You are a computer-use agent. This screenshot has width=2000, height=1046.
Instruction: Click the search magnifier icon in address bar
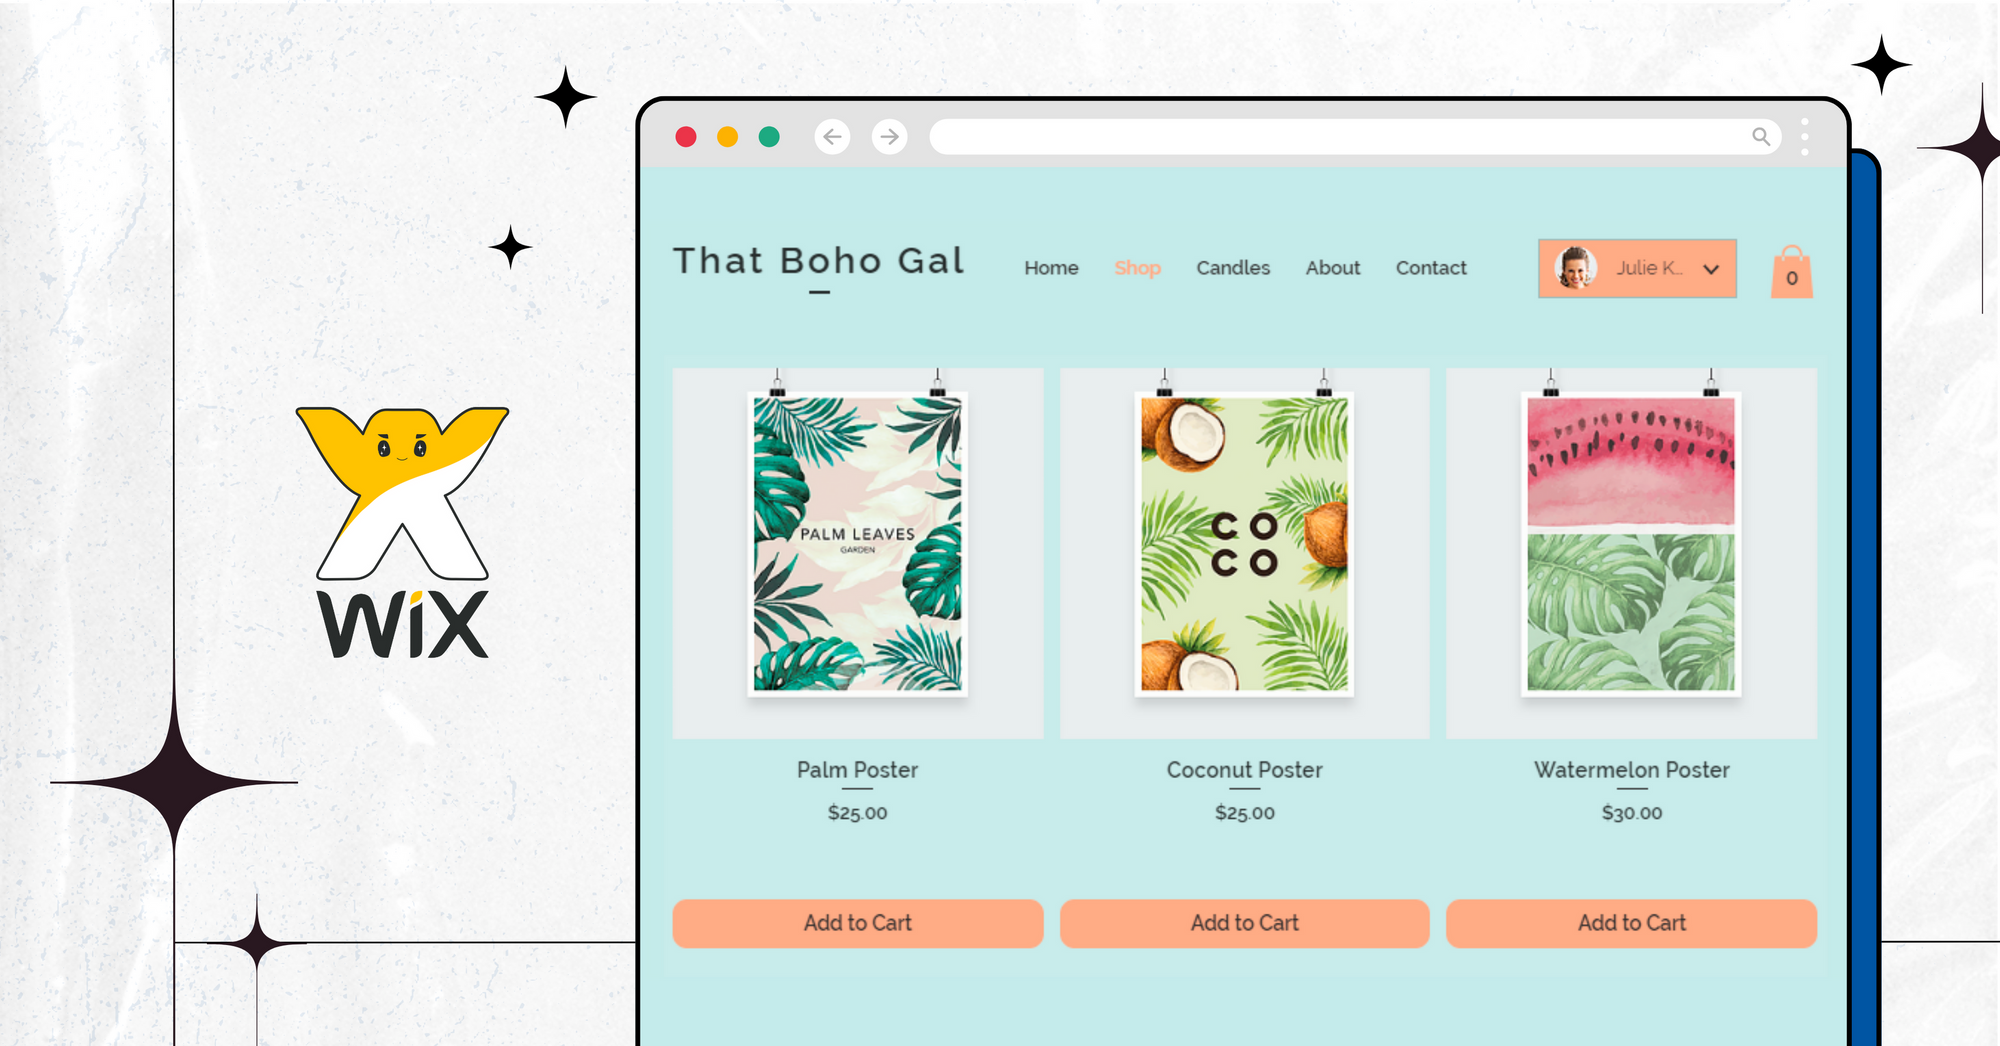coord(1761,136)
